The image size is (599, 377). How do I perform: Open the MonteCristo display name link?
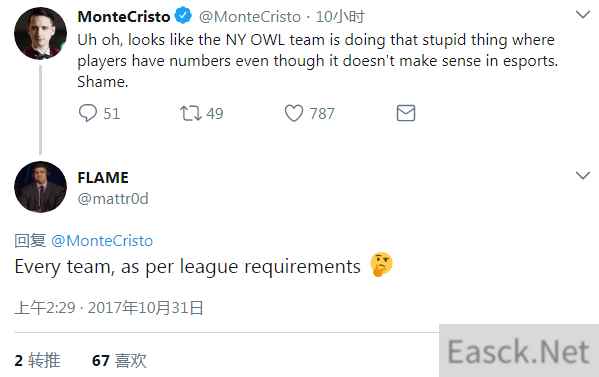point(124,16)
